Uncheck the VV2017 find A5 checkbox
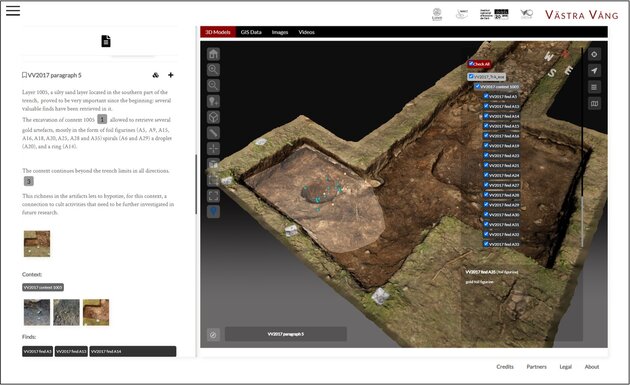This screenshot has height=385, width=630. pyautogui.click(x=486, y=96)
